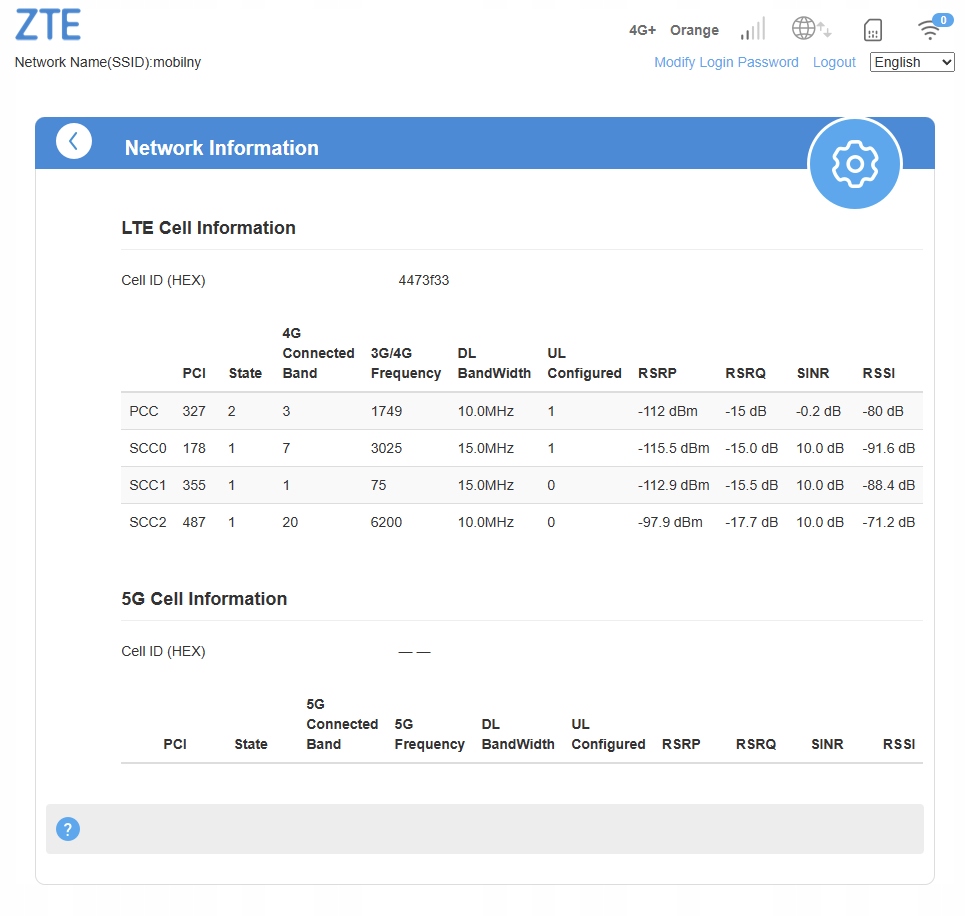Click the SCC1 frequency value 75
The image size is (966, 916).
click(x=378, y=485)
